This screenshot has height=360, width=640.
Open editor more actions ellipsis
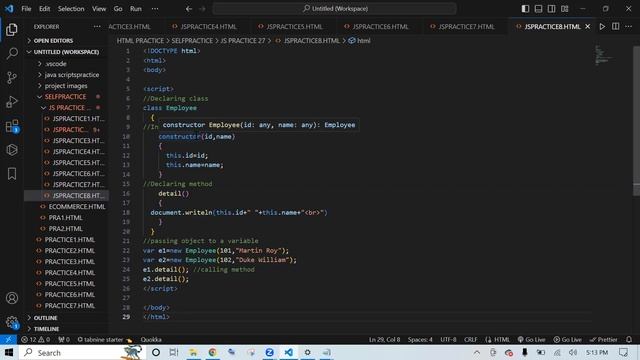coord(629,27)
